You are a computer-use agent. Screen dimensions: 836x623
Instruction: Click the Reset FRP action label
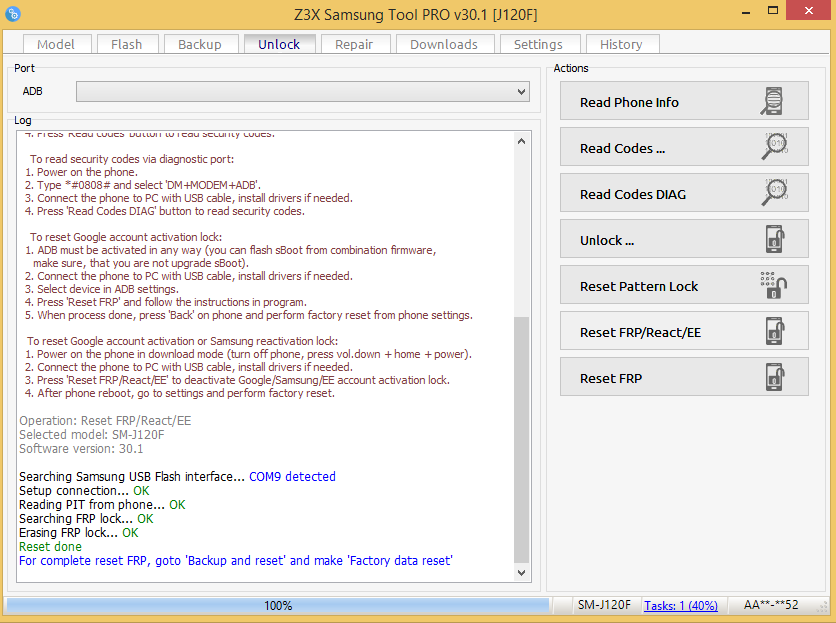tap(611, 379)
